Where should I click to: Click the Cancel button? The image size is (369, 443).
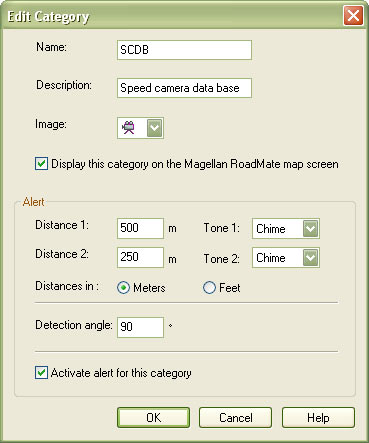click(x=235, y=417)
